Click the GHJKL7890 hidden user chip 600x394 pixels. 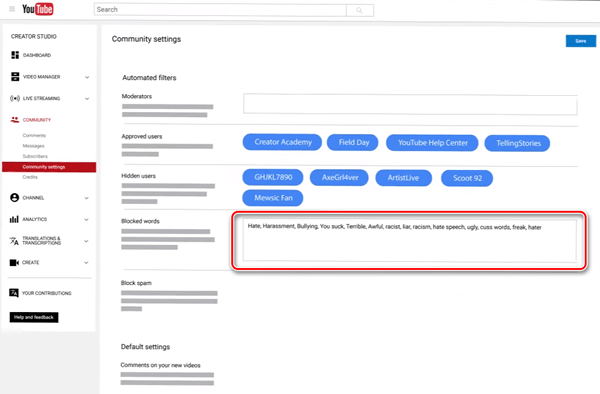(273, 177)
